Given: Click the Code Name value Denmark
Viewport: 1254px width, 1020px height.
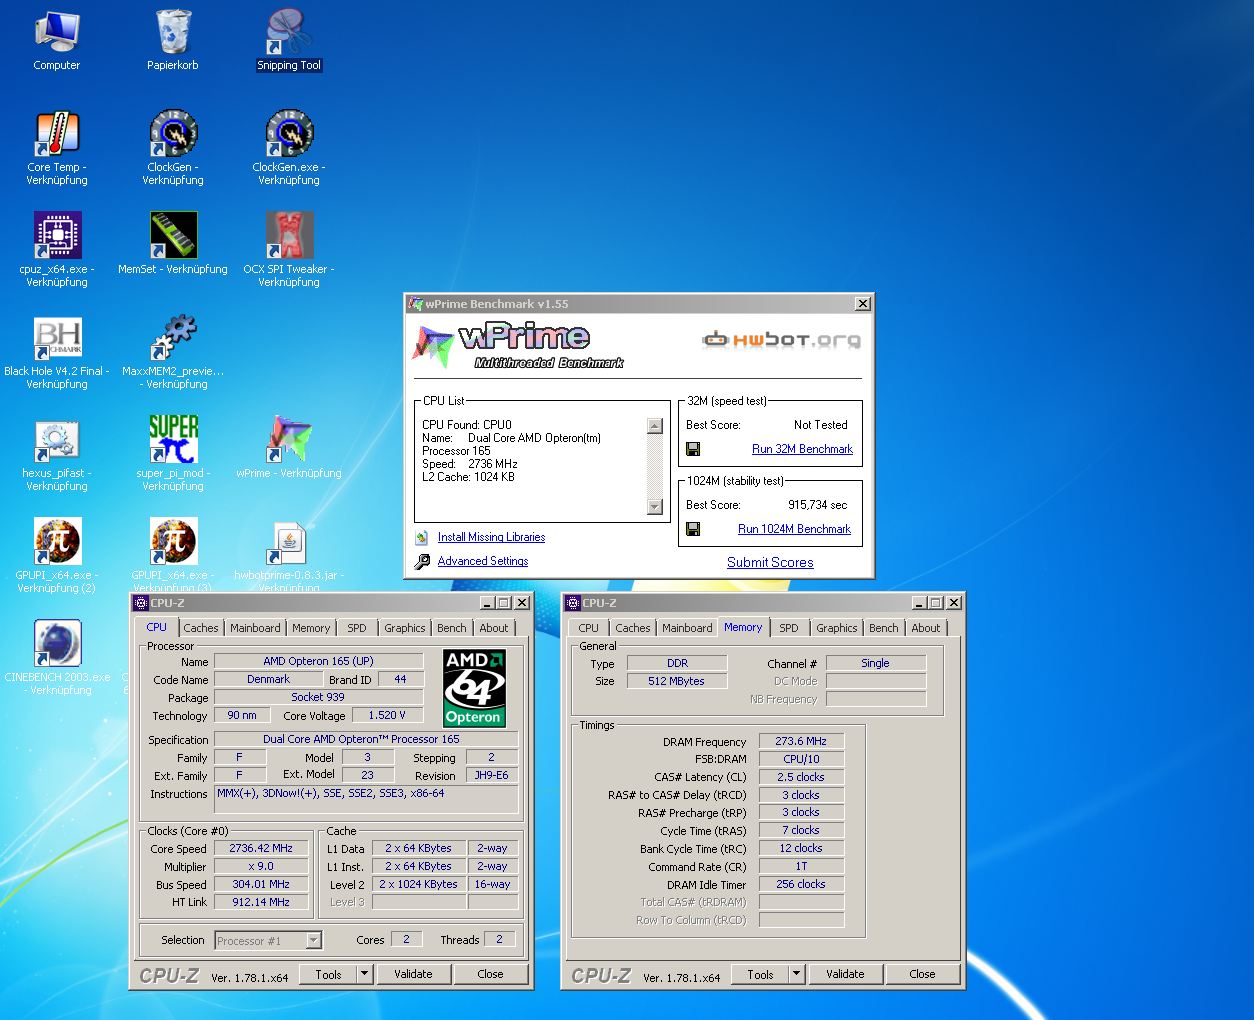Looking at the screenshot, I should click(x=268, y=679).
